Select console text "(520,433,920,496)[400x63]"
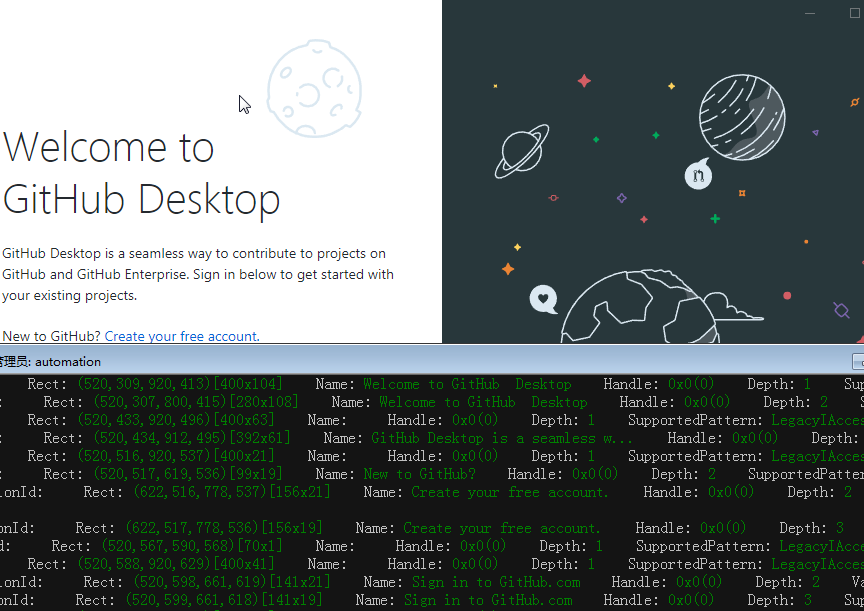864x611 pixels. pos(176,420)
